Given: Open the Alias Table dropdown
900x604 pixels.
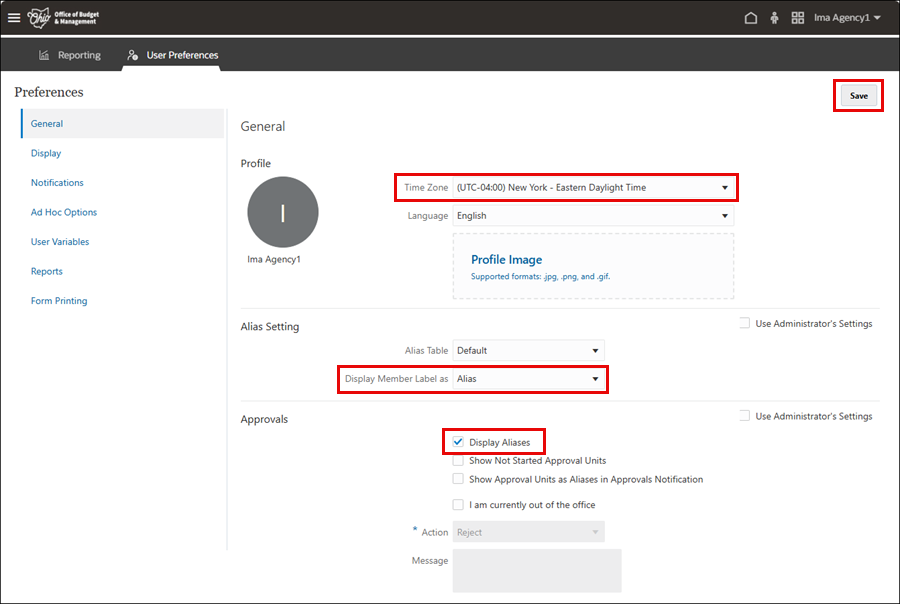Looking at the screenshot, I should [x=528, y=350].
